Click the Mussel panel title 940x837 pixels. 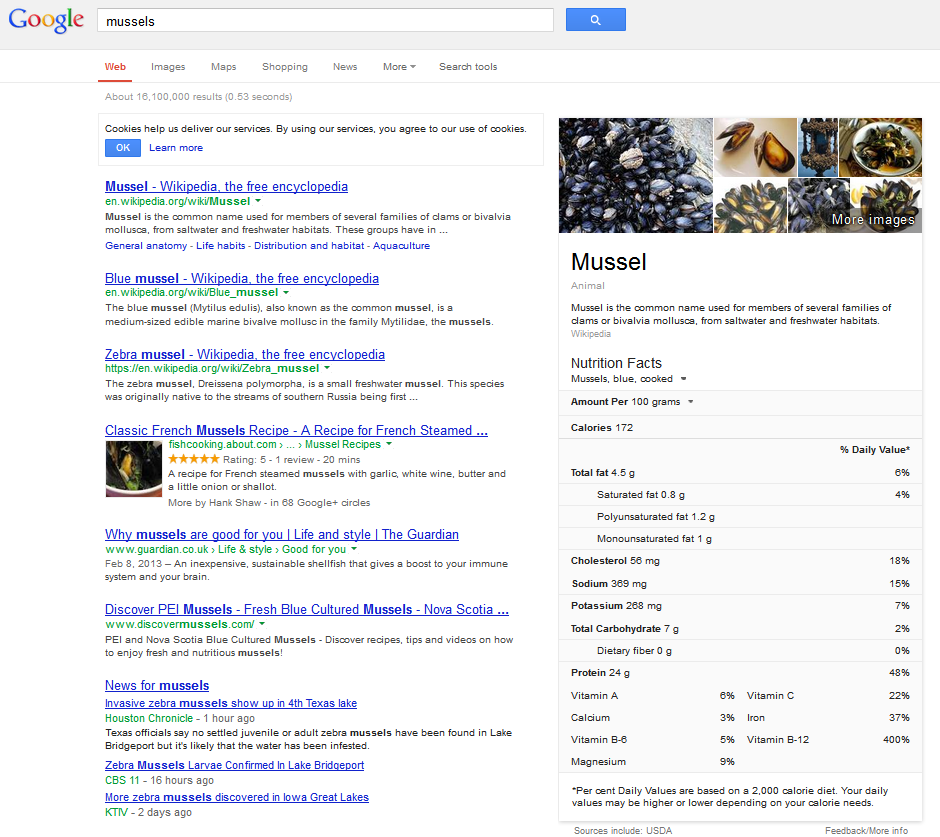(x=608, y=262)
